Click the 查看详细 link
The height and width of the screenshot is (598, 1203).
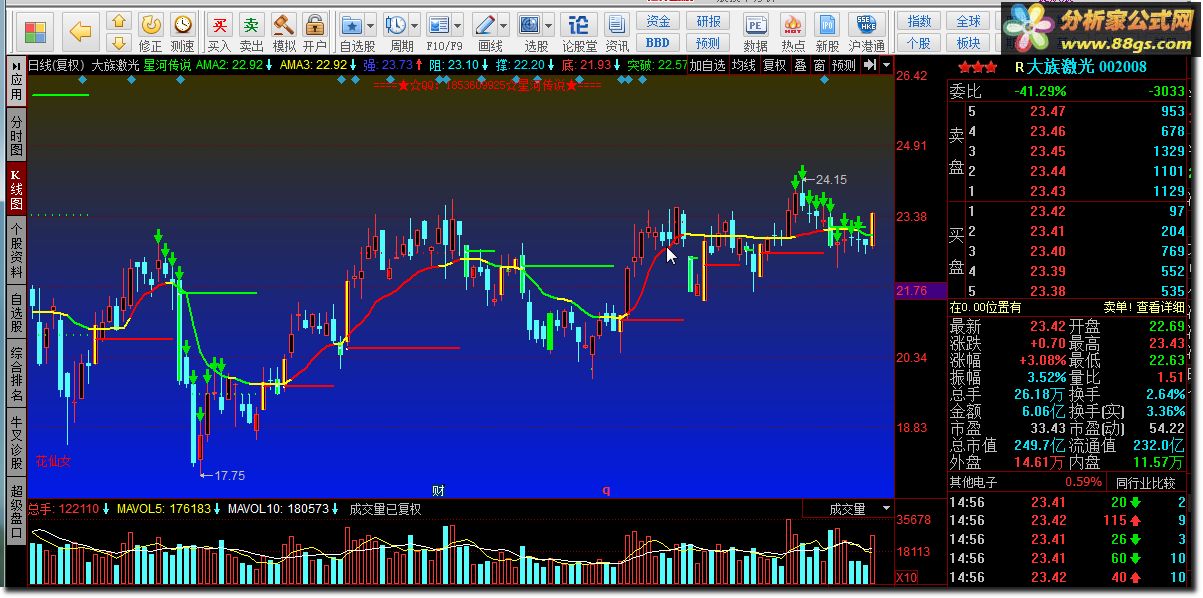(1161, 308)
